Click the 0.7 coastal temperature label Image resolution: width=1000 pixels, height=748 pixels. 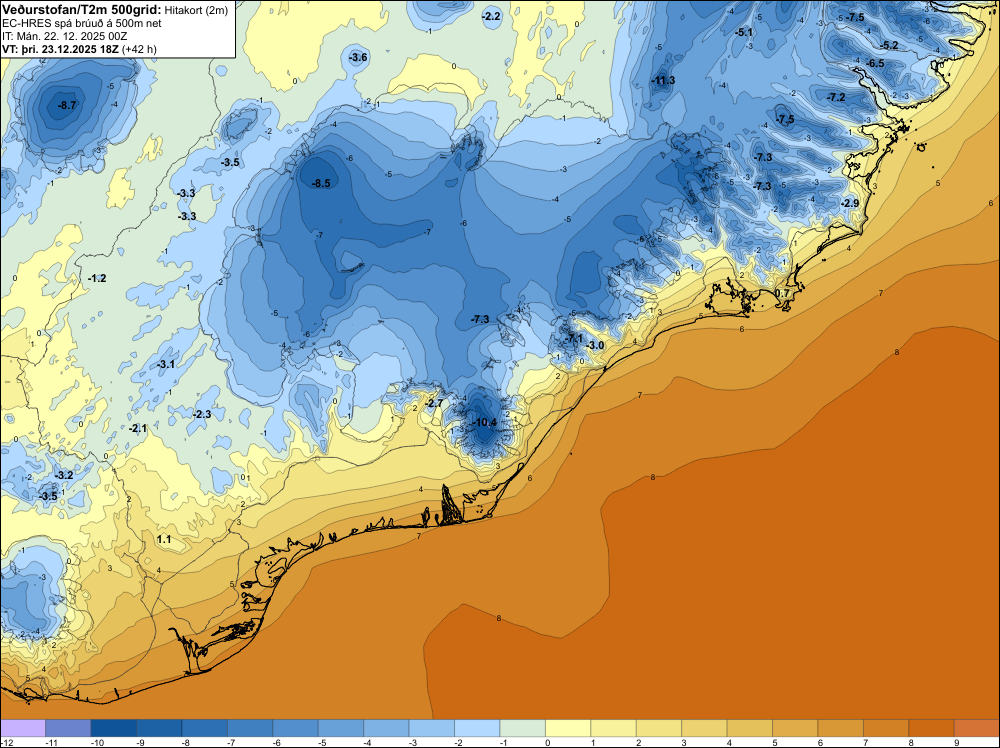(783, 293)
